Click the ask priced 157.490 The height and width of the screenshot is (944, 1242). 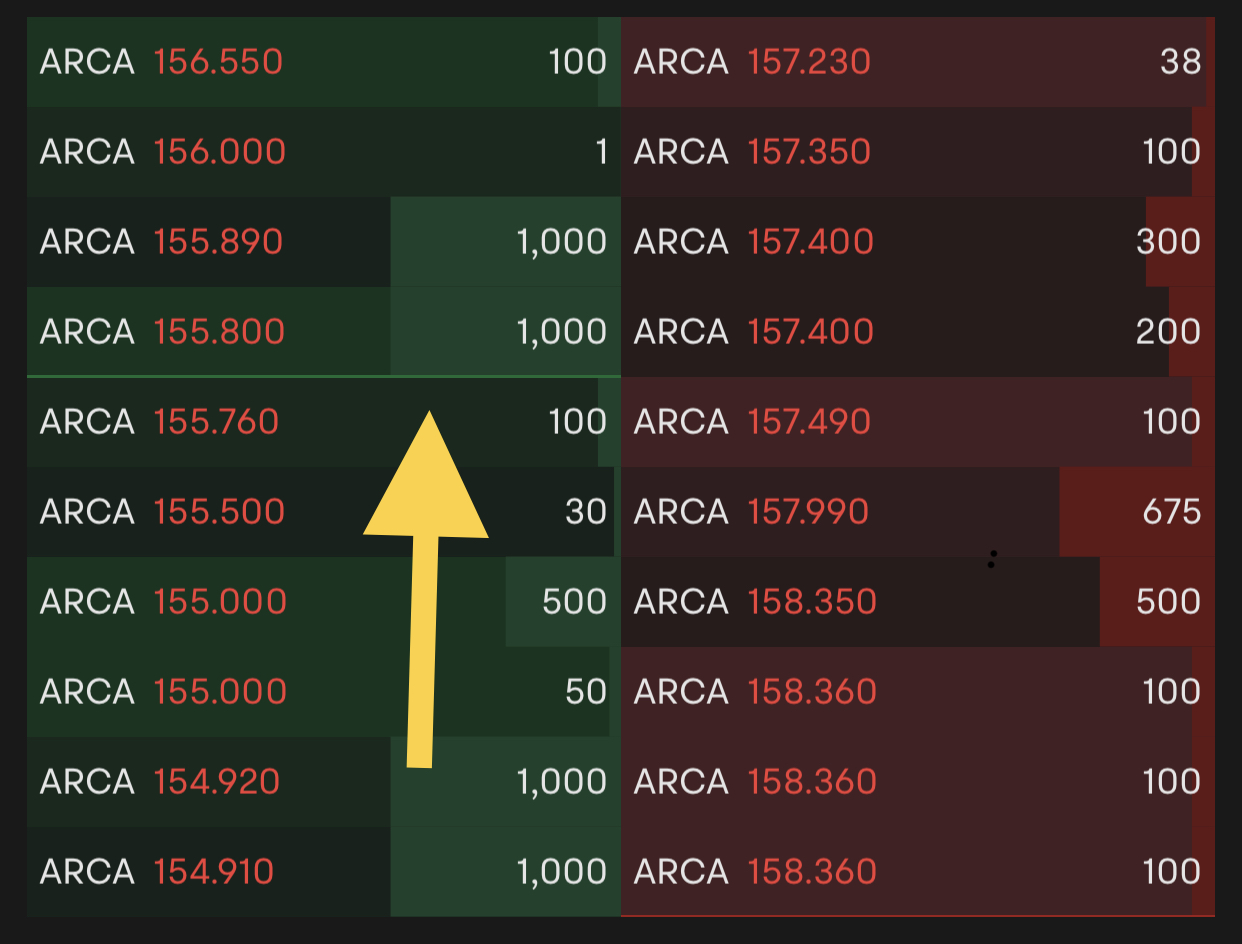(918, 422)
